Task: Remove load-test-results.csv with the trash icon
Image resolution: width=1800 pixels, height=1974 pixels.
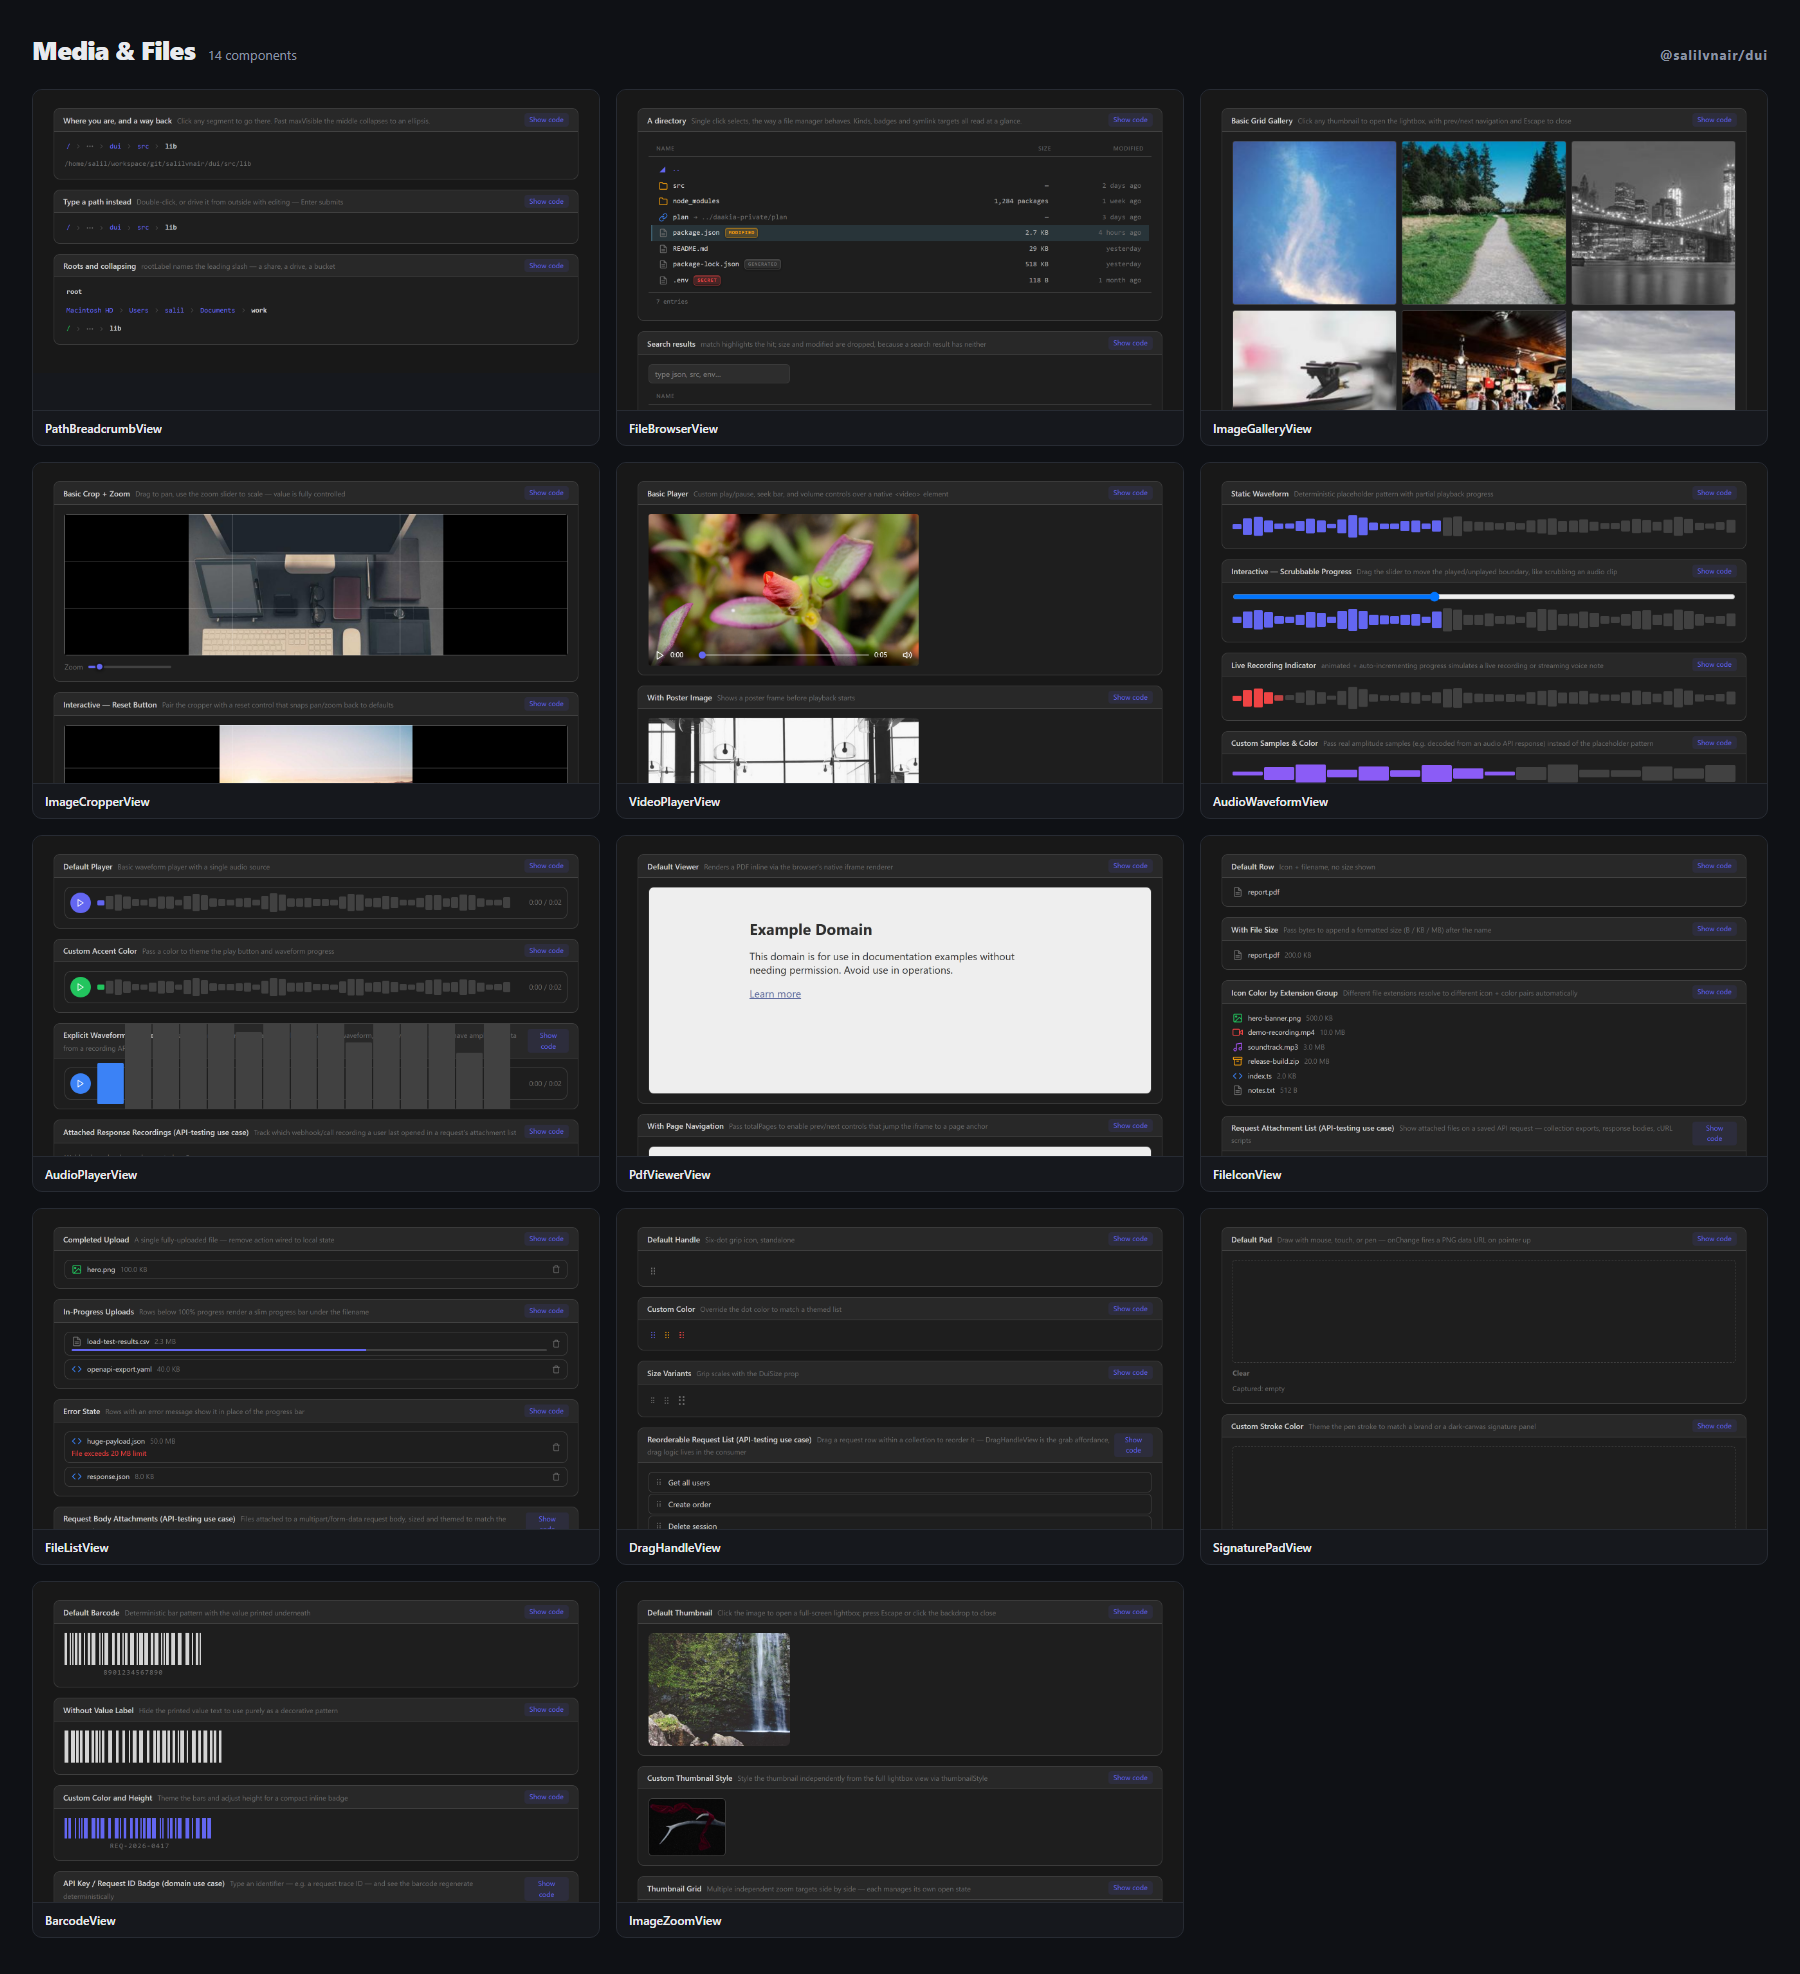Action: (x=556, y=1343)
